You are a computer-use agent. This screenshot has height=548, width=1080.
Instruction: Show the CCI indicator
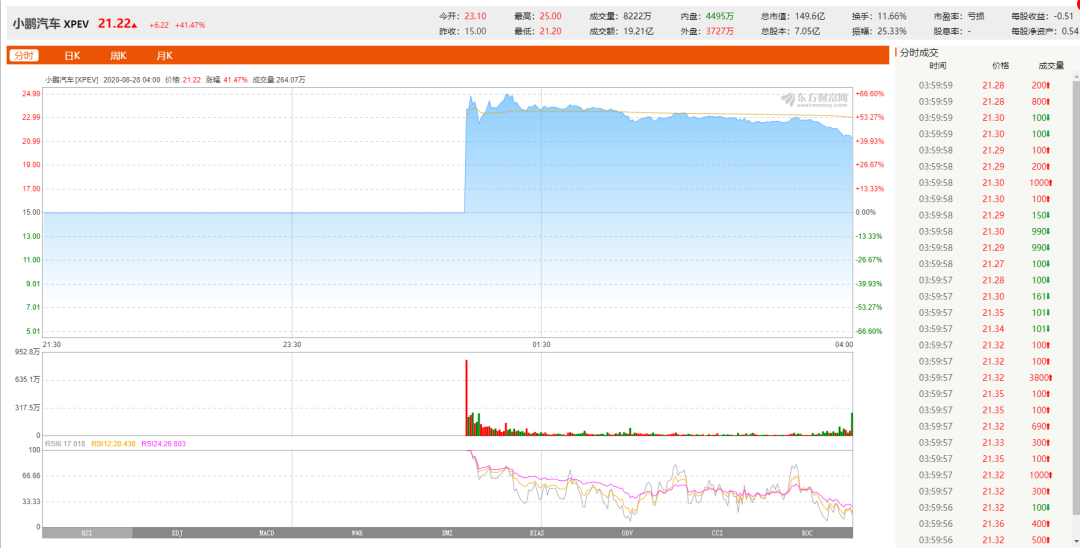[x=717, y=533]
